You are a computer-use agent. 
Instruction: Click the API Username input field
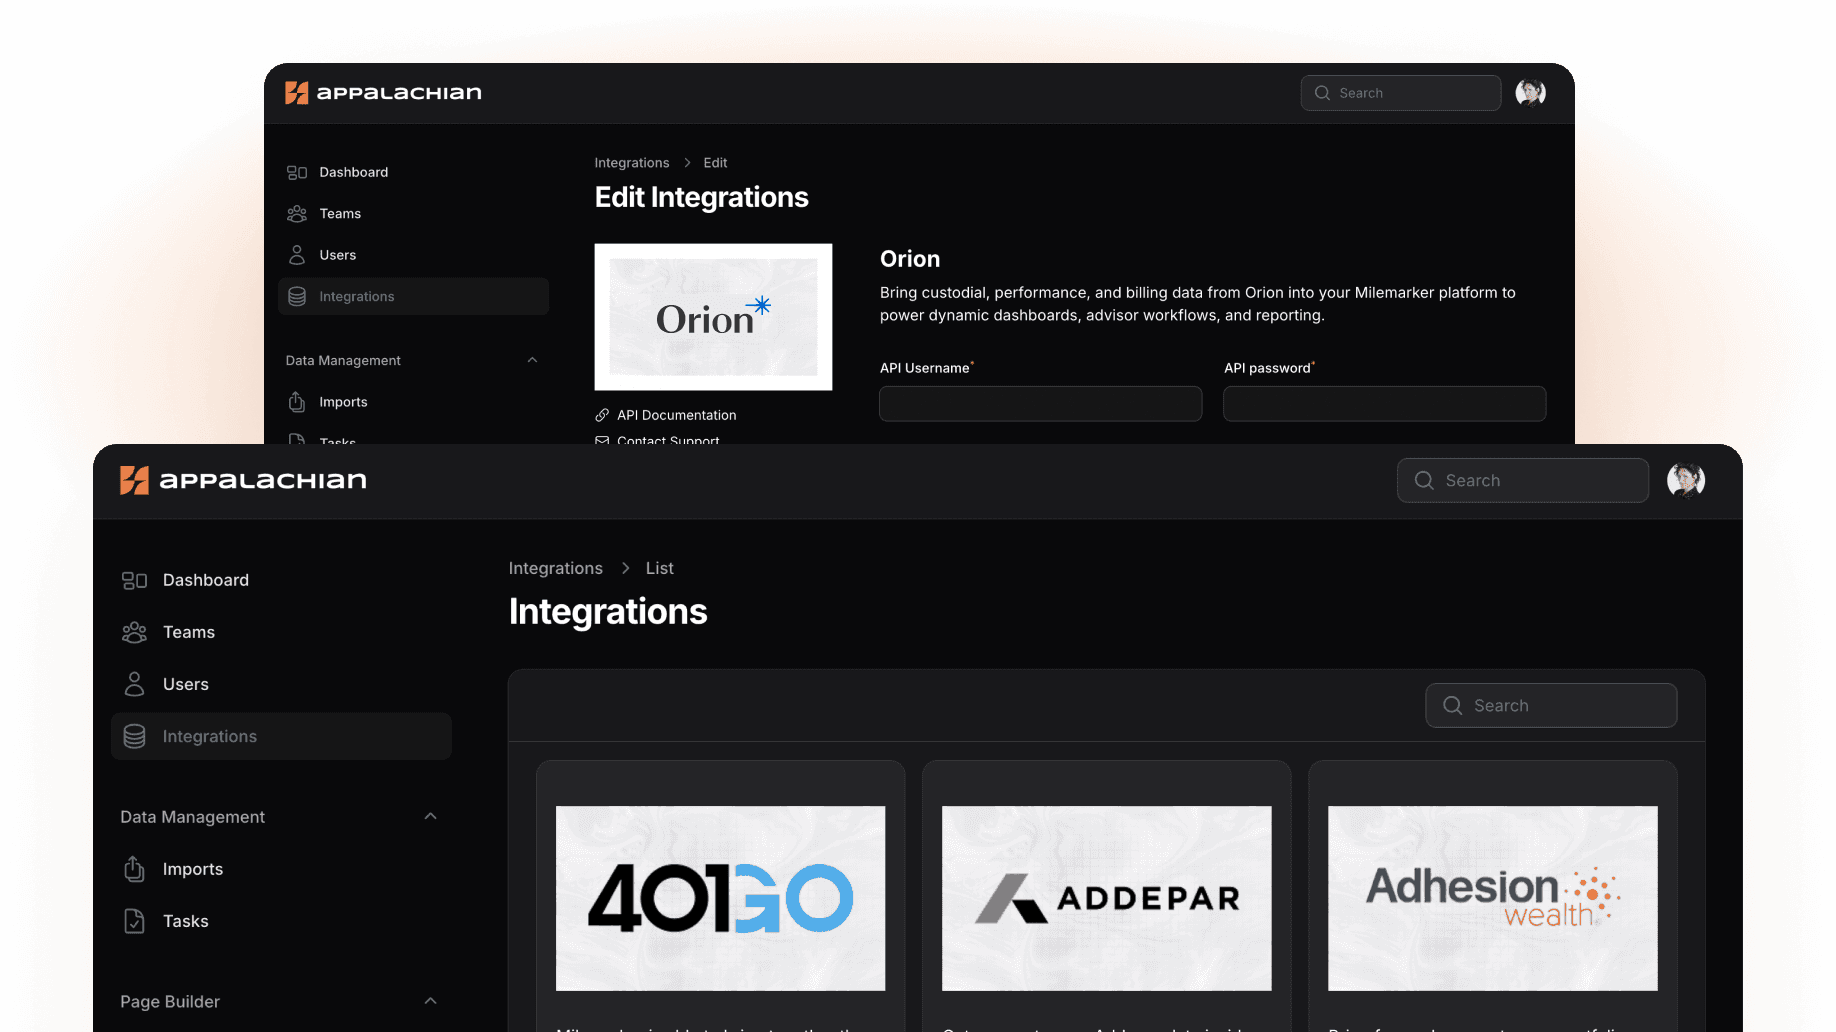tap(1040, 404)
